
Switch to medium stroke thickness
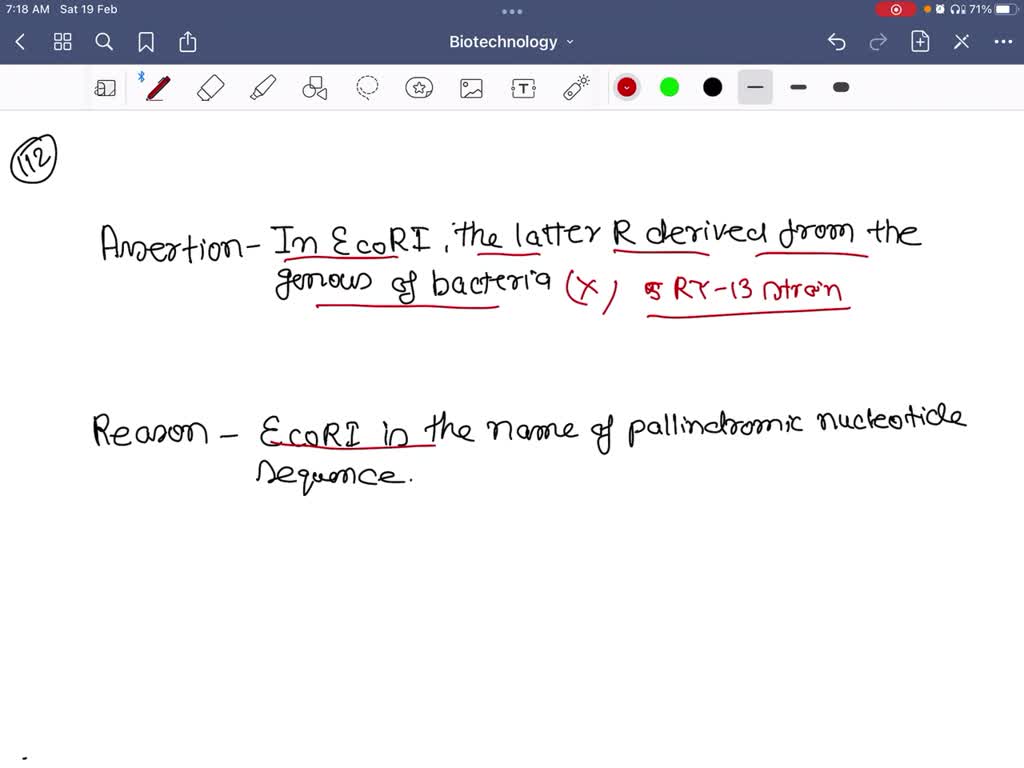(x=798, y=87)
